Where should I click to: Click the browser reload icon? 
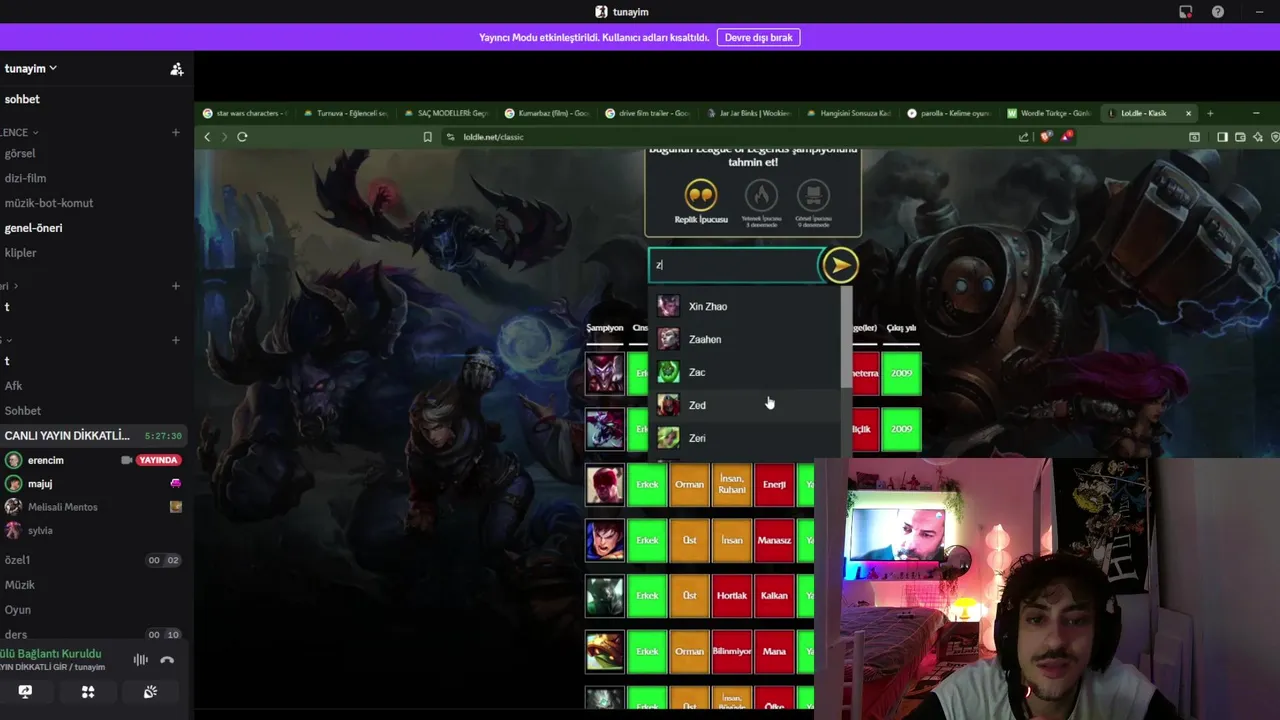point(242,137)
